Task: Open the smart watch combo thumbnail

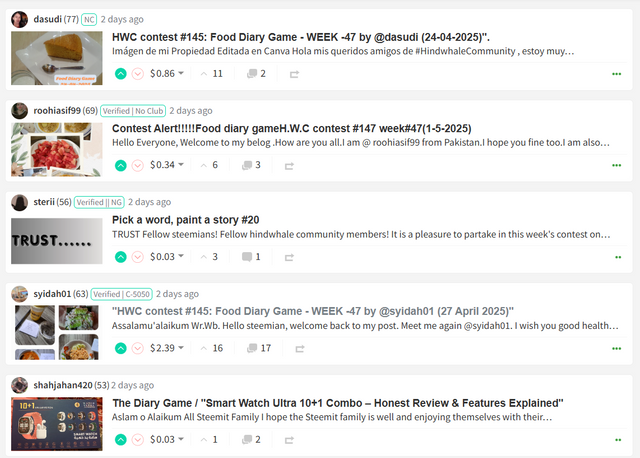Action: pyautogui.click(x=57, y=424)
